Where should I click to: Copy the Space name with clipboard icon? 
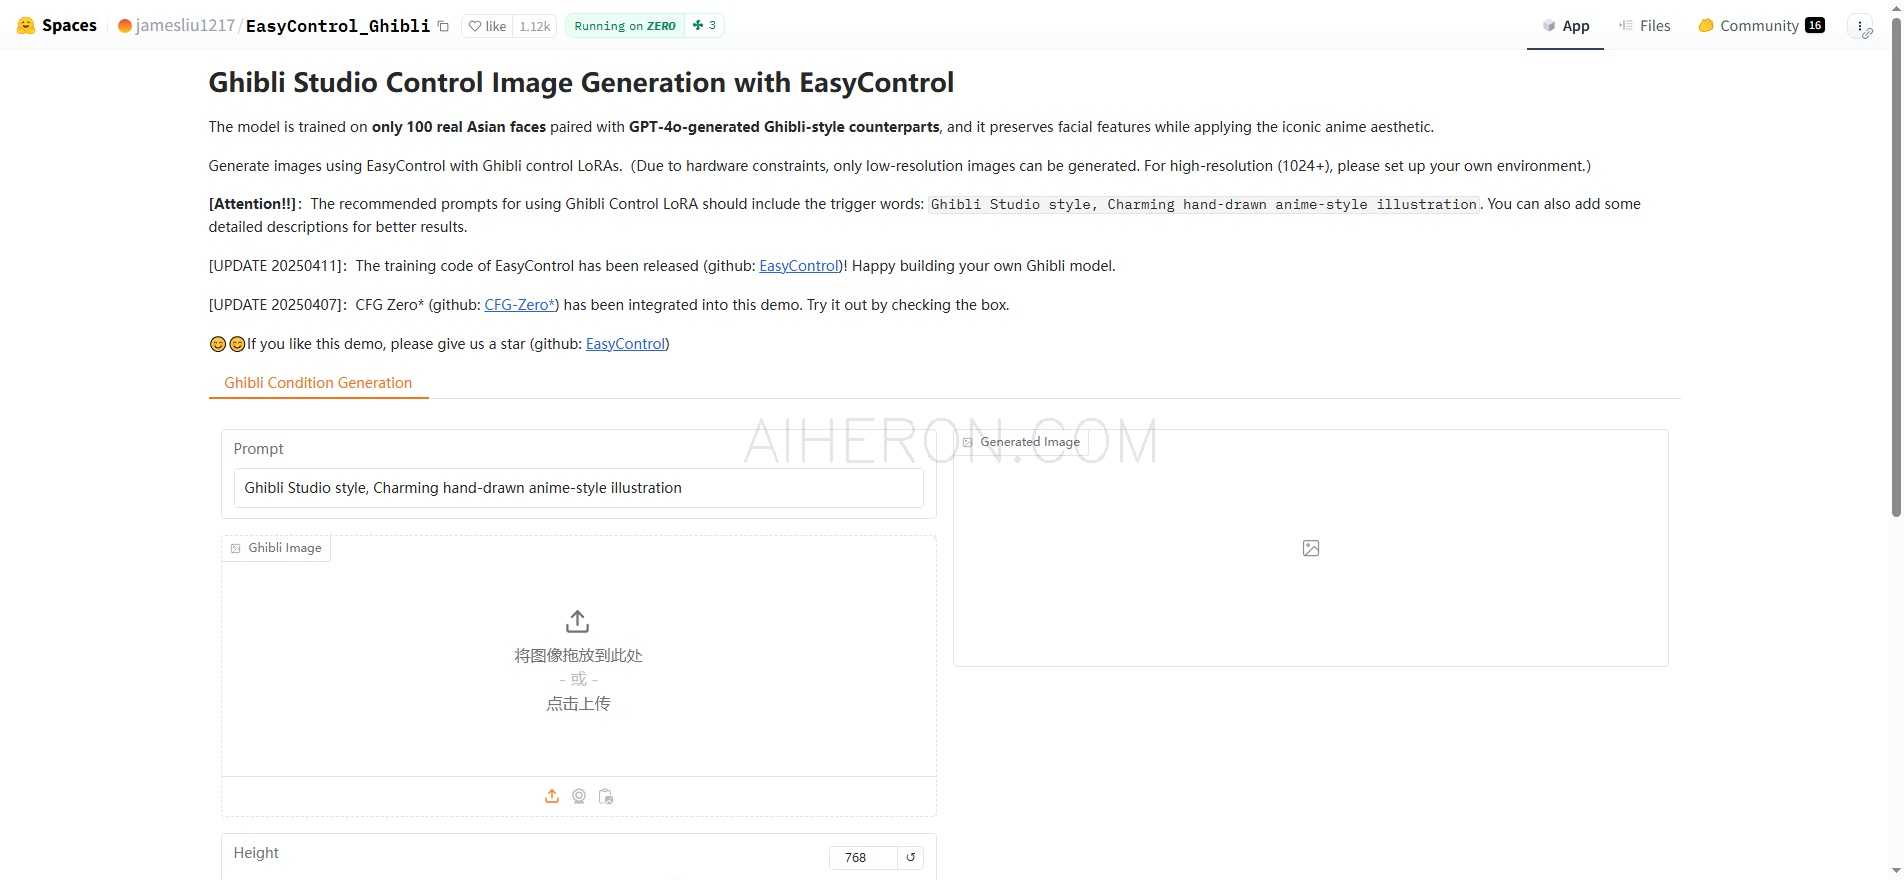click(443, 27)
